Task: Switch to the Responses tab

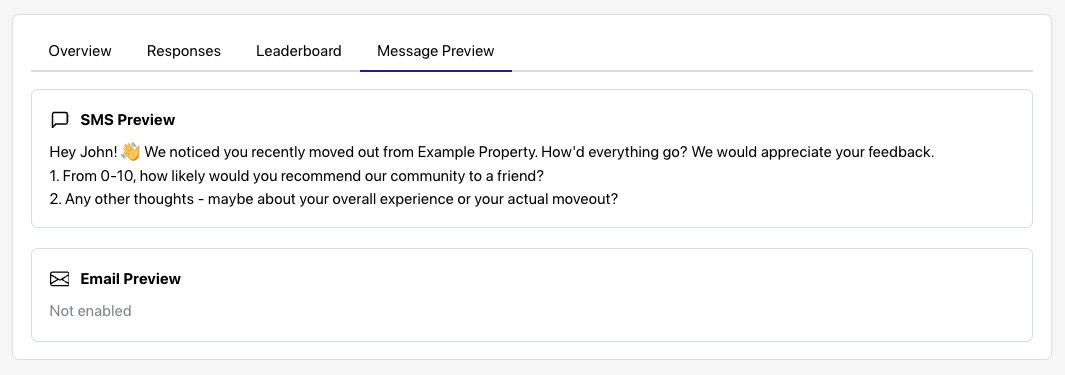Action: [x=183, y=51]
